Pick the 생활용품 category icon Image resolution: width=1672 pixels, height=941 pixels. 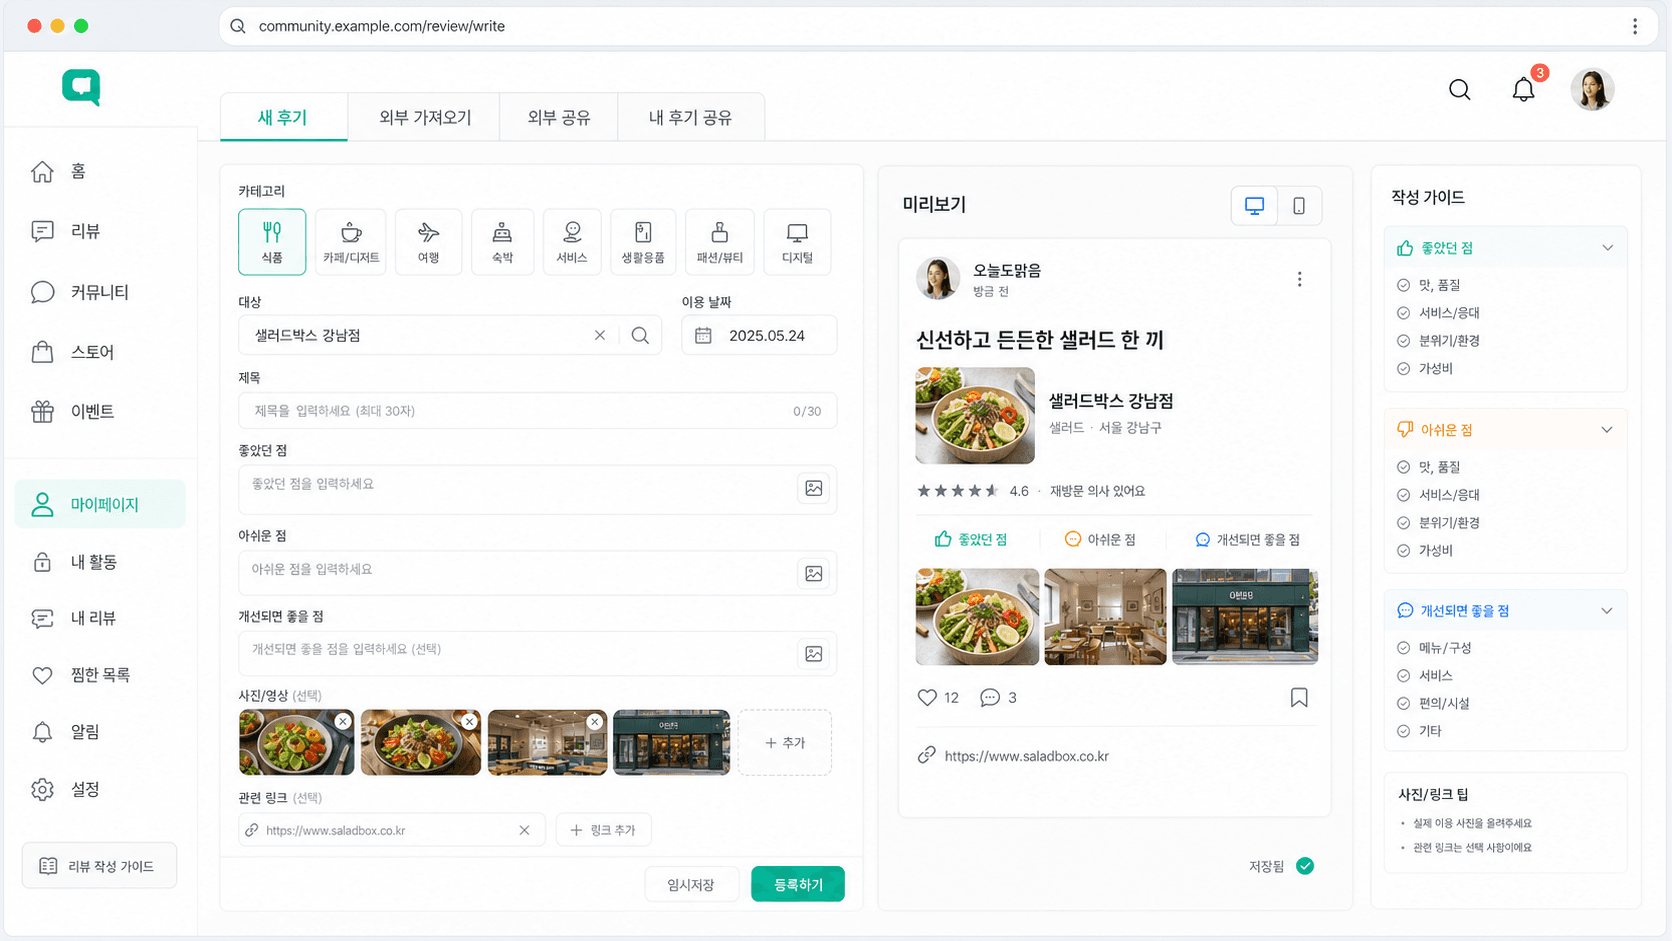[x=643, y=241]
